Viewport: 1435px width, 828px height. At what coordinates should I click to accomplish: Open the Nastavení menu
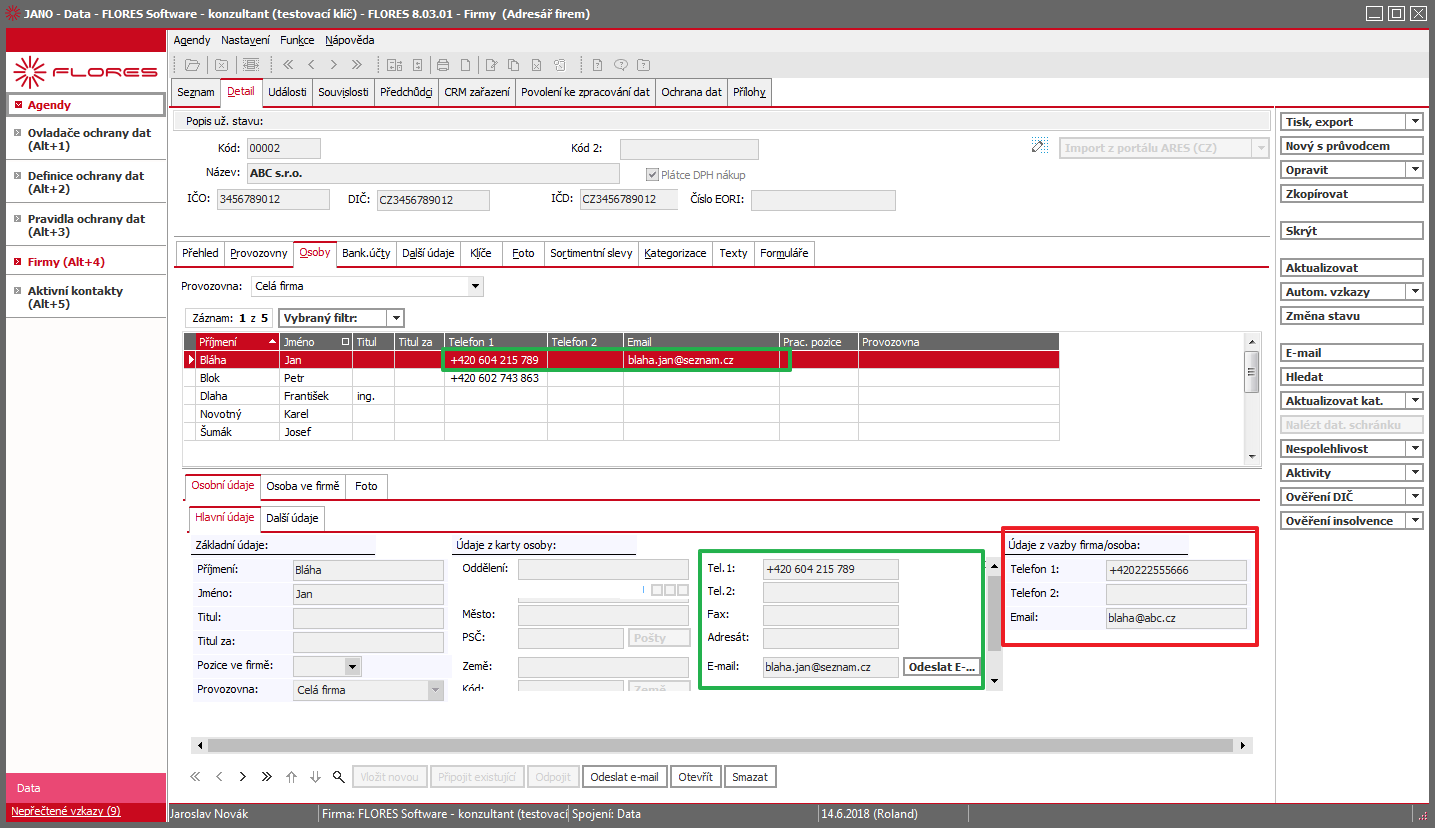(245, 40)
